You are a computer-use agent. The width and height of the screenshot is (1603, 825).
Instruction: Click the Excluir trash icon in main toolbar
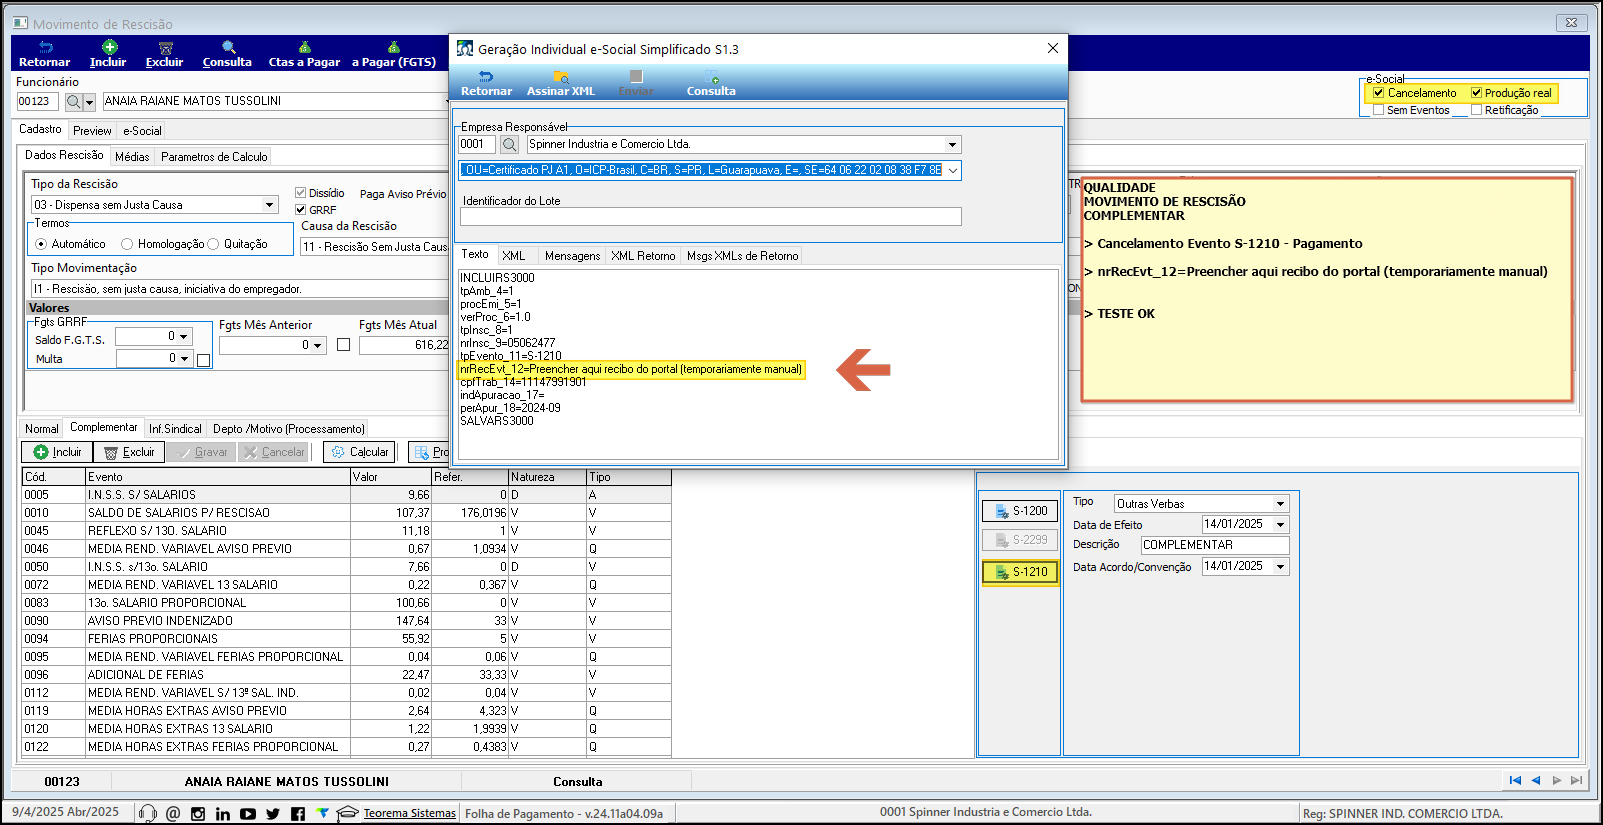coord(166,47)
